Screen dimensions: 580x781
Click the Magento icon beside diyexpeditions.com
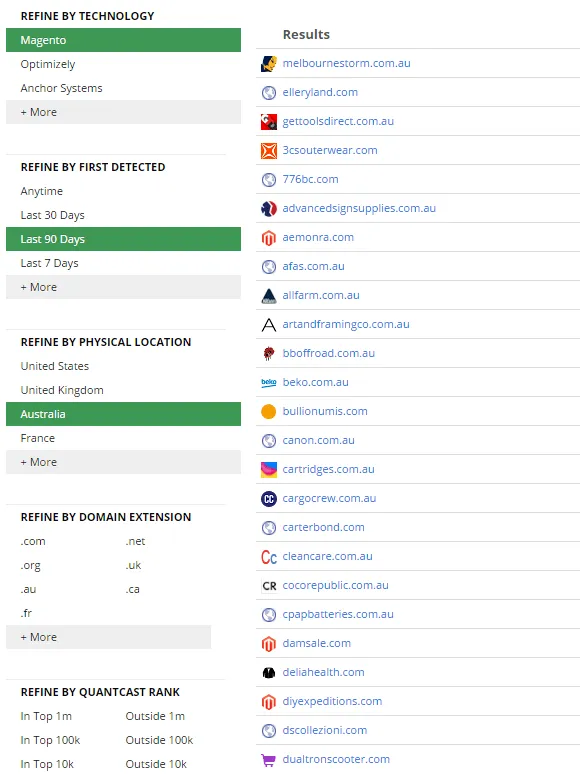pyautogui.click(x=269, y=701)
